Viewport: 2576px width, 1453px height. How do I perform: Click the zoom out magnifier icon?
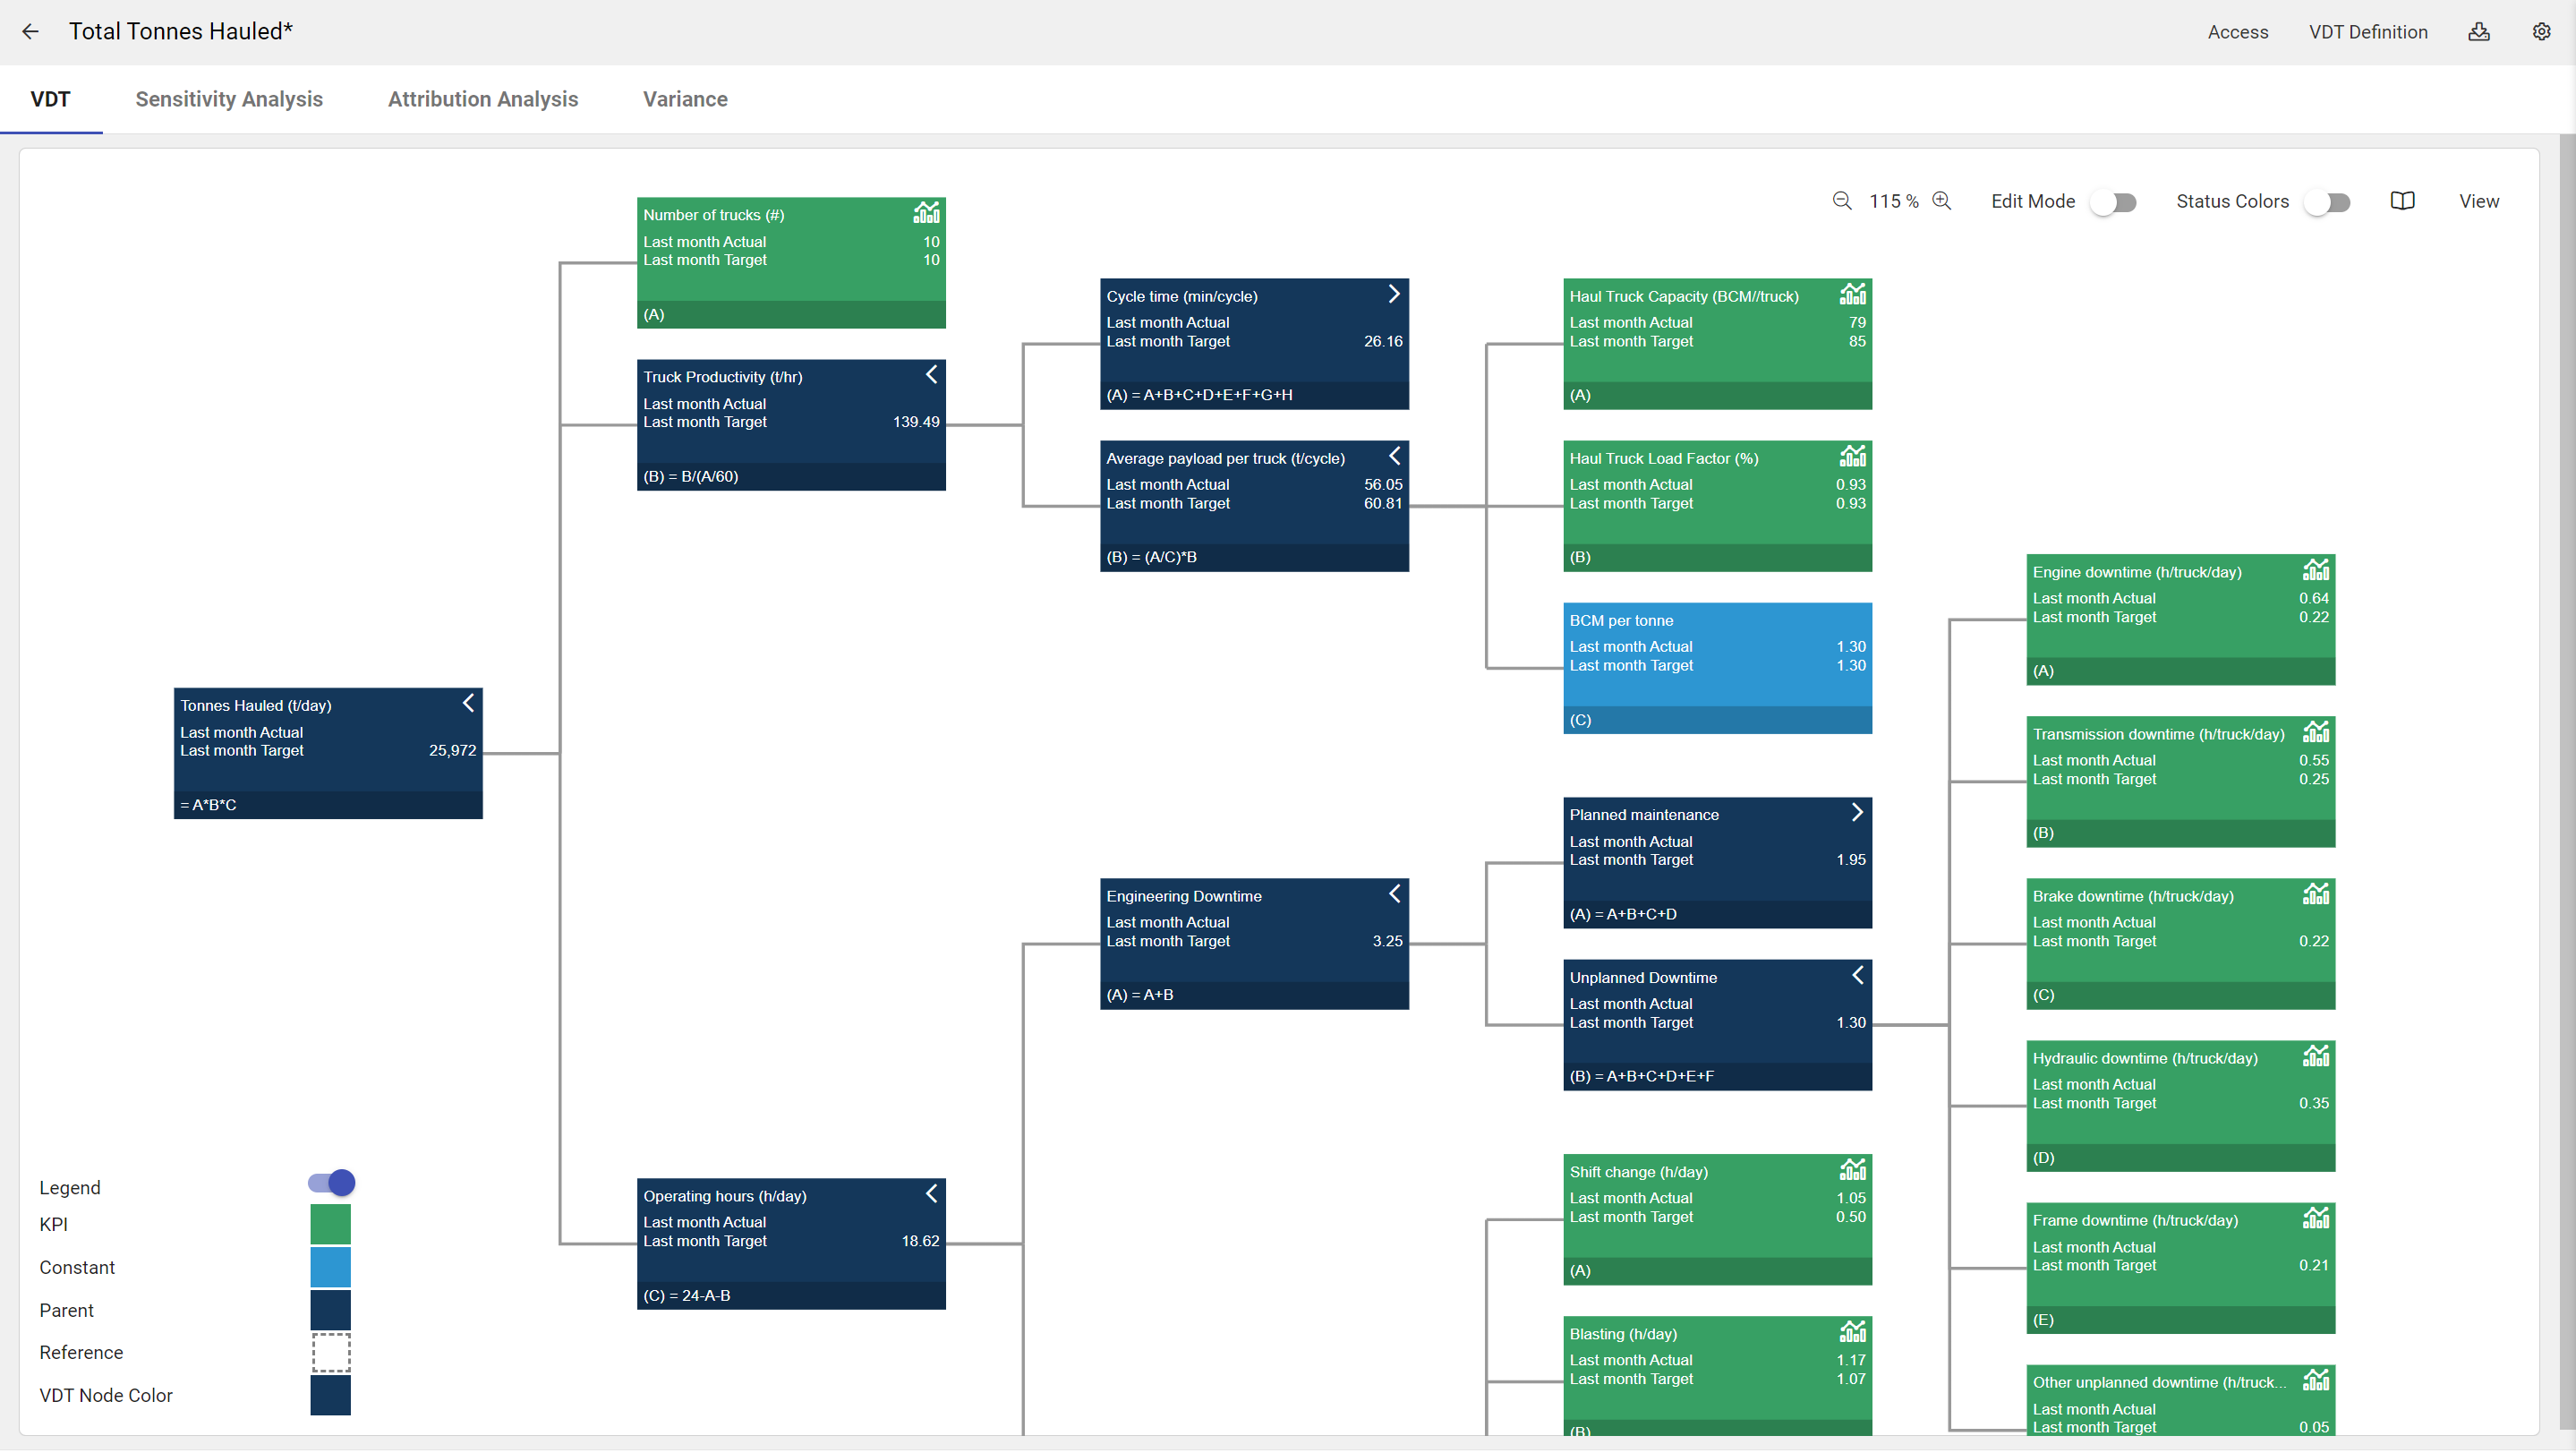point(1841,201)
